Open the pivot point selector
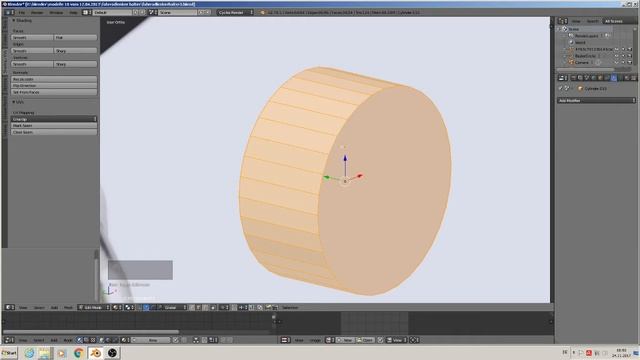This screenshot has width=640, height=360. (129, 307)
